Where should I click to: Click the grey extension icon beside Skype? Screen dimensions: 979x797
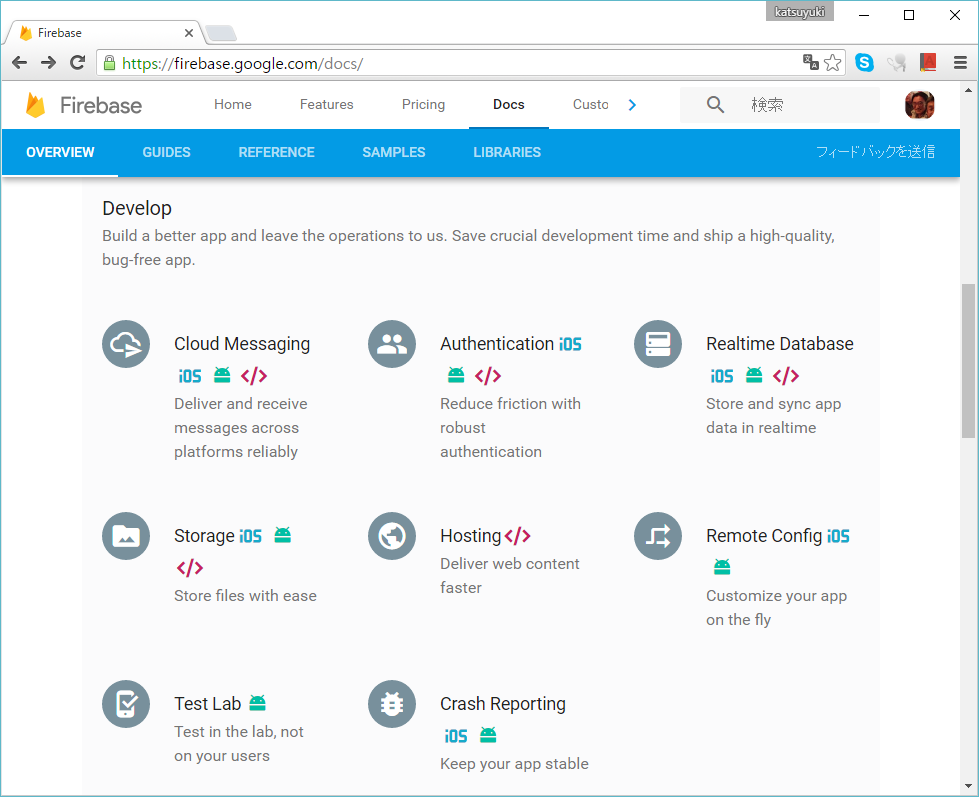(897, 62)
